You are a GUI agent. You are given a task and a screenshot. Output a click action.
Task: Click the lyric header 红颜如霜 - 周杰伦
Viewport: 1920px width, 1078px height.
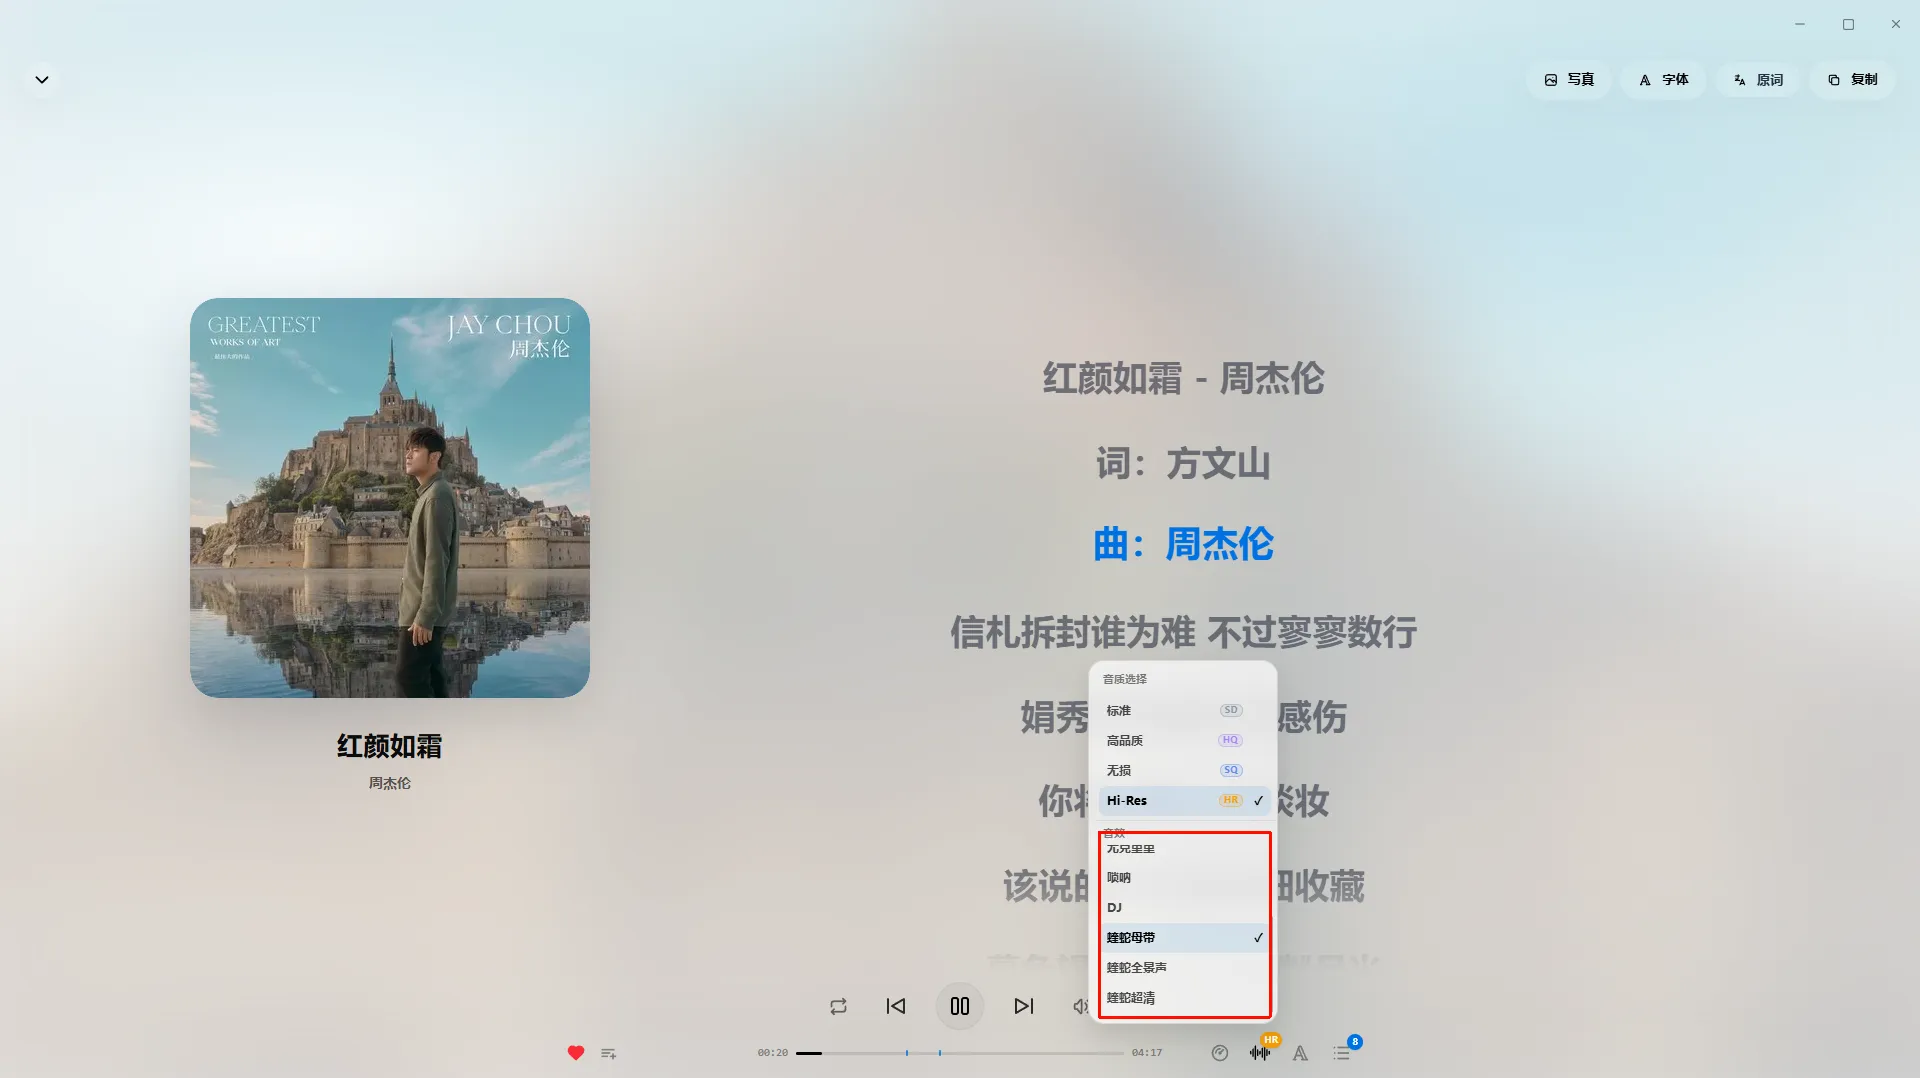[x=1183, y=379]
